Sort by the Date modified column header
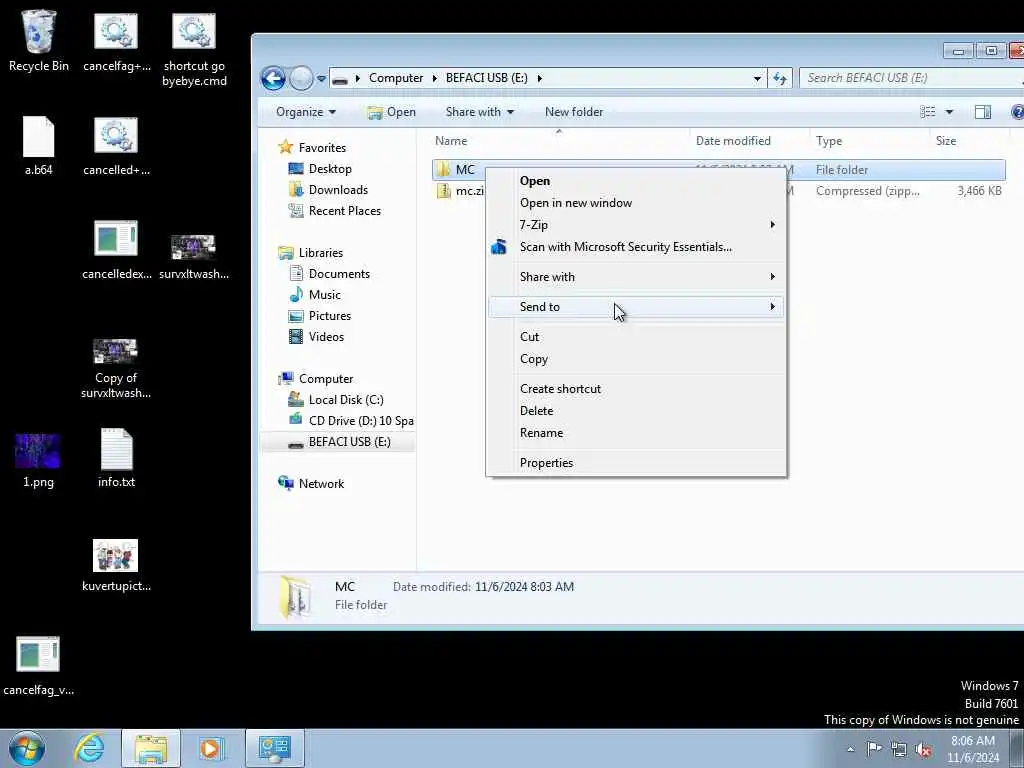1024x768 pixels. point(750,140)
